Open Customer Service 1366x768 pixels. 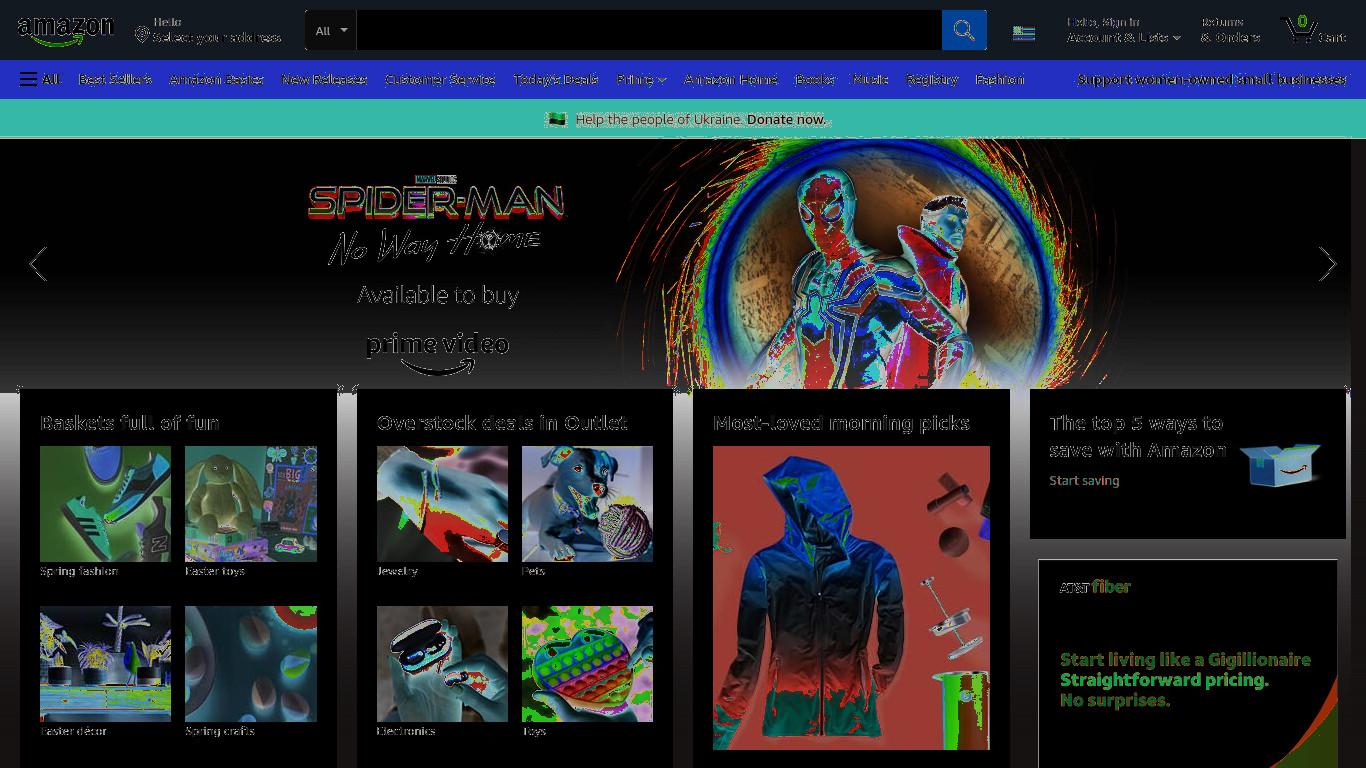(440, 79)
